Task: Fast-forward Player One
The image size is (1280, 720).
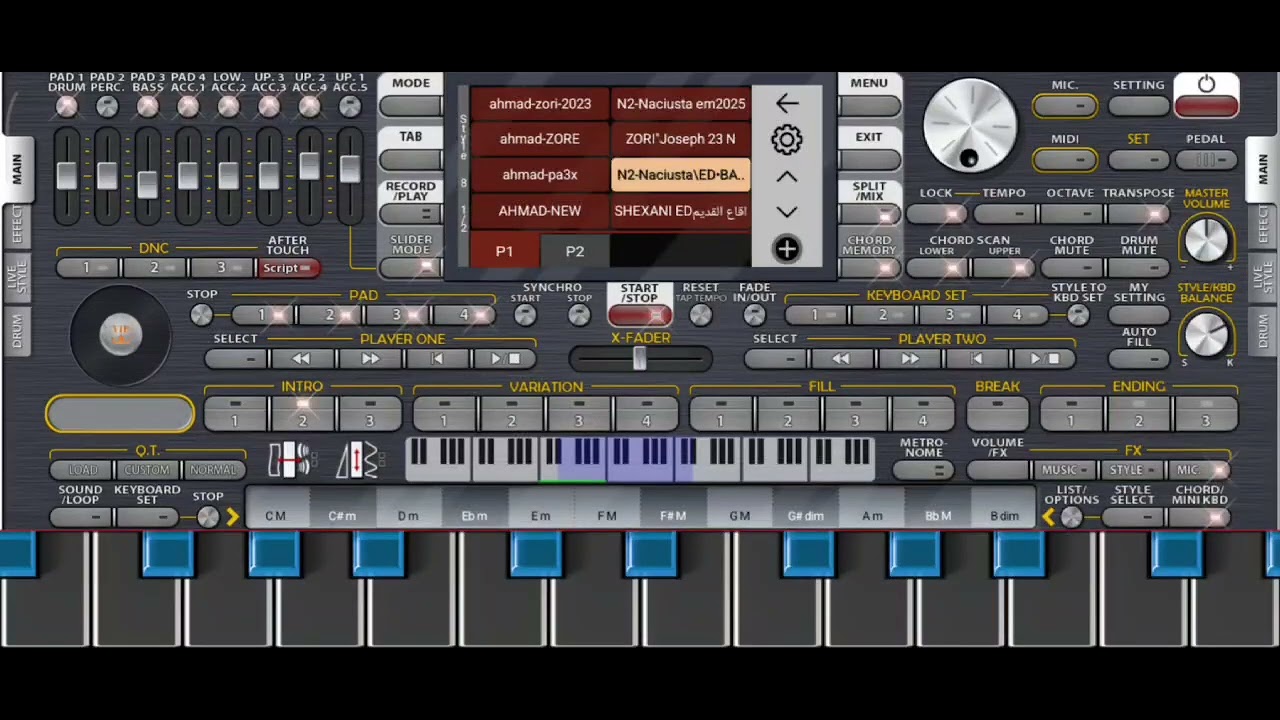Action: tap(369, 359)
